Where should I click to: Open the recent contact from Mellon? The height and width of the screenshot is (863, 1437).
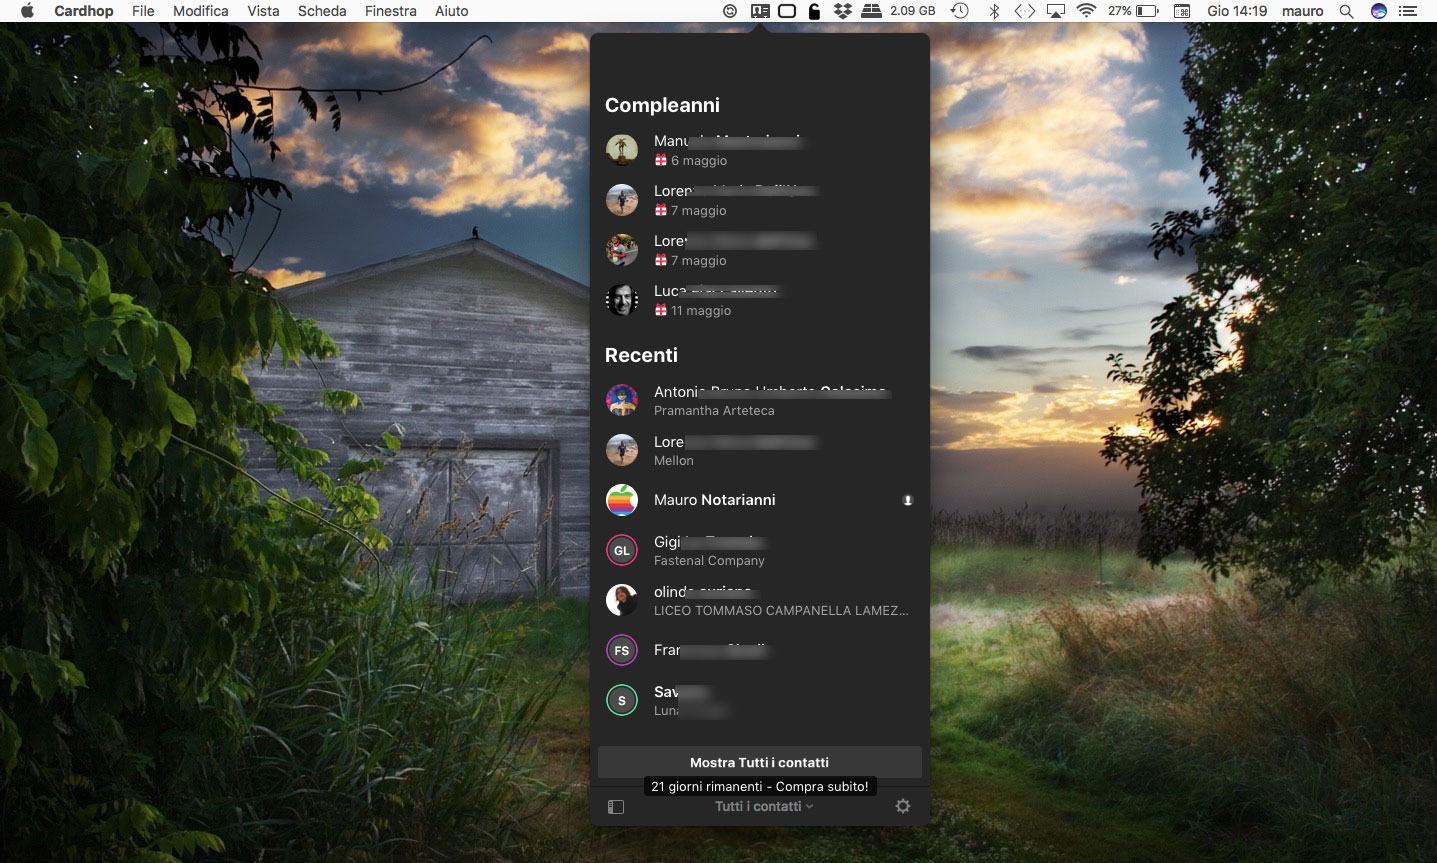click(760, 450)
